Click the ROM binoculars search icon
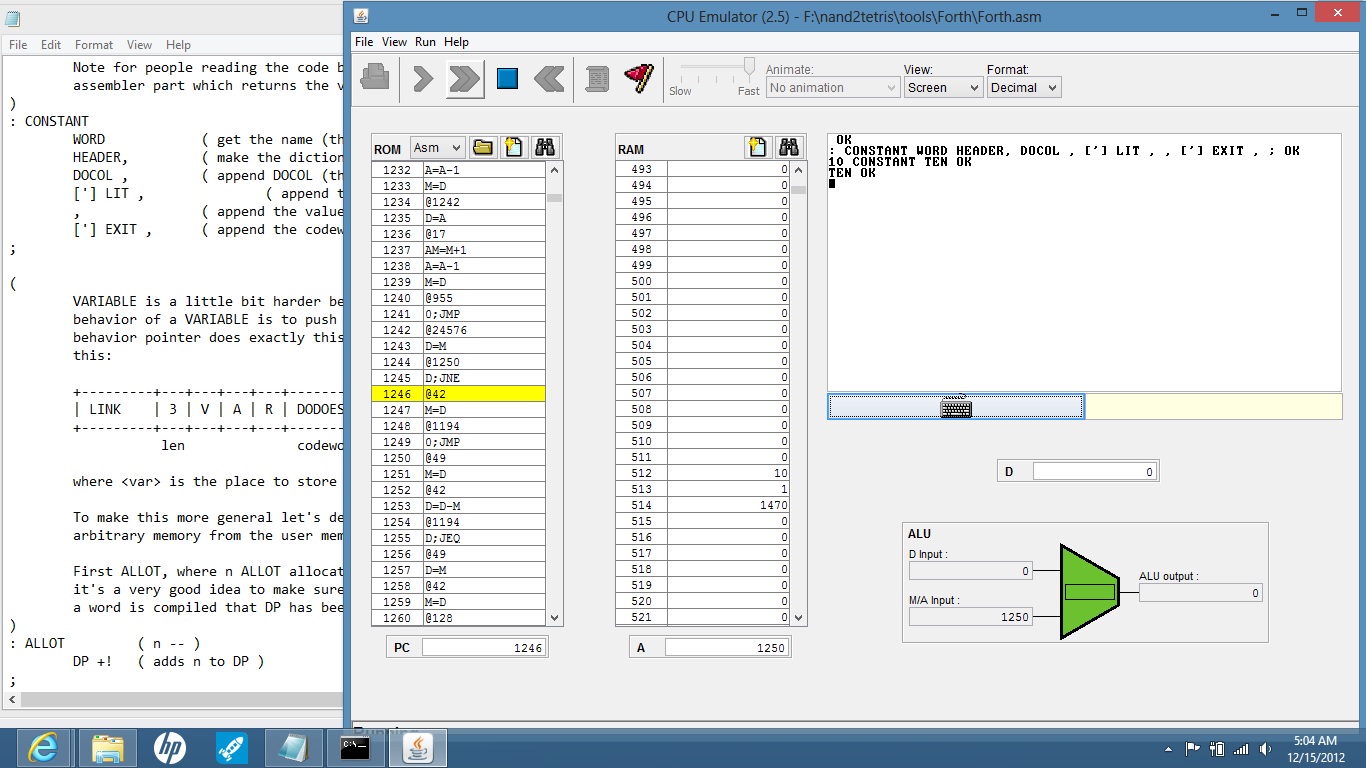The width and height of the screenshot is (1366, 768). tap(544, 148)
